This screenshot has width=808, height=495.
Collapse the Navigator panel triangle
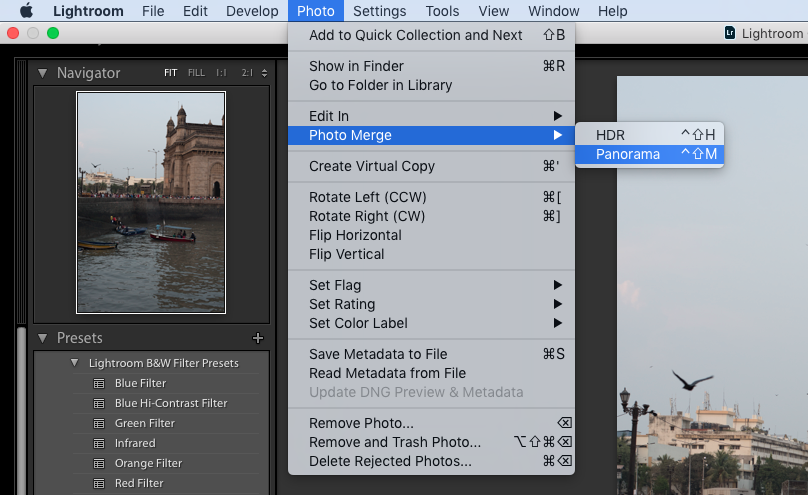(x=42, y=73)
